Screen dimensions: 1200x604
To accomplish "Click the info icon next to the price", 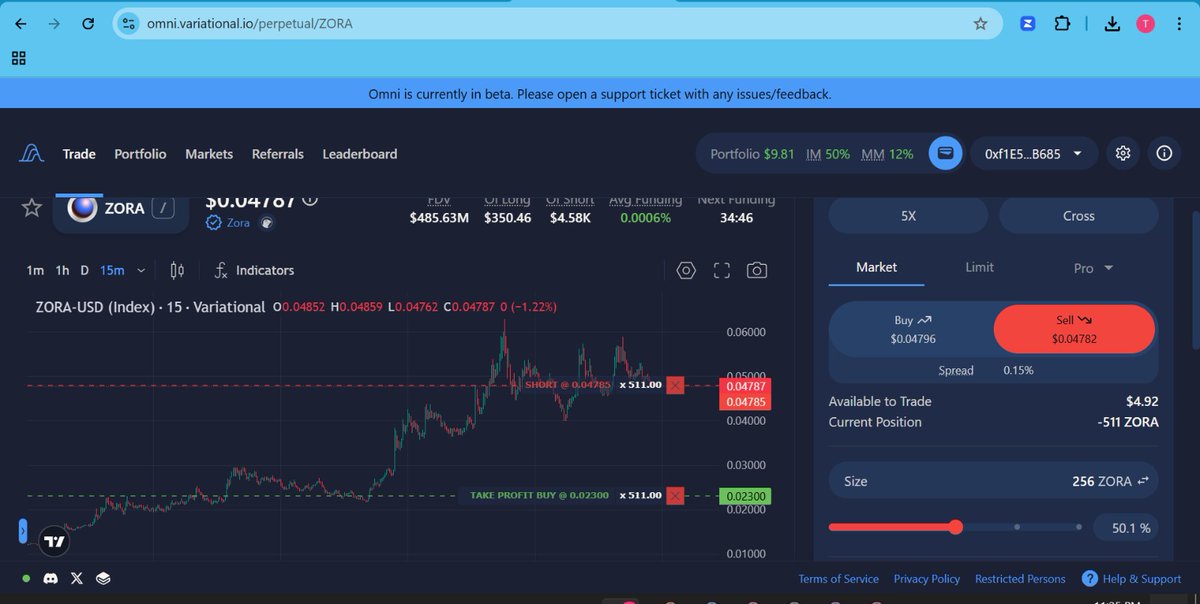I will tap(310, 199).
